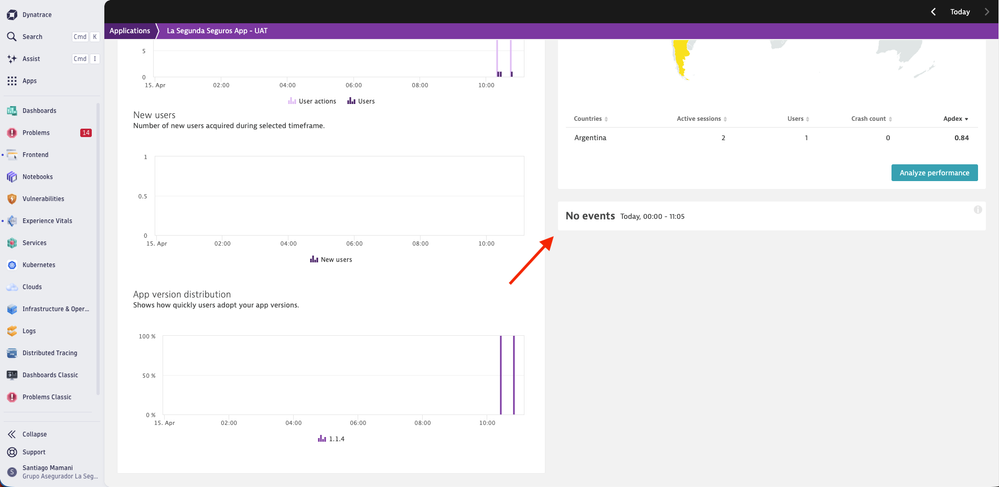This screenshot has height=487, width=999.
Task: Open Dashboards app icon
Action: [11, 110]
